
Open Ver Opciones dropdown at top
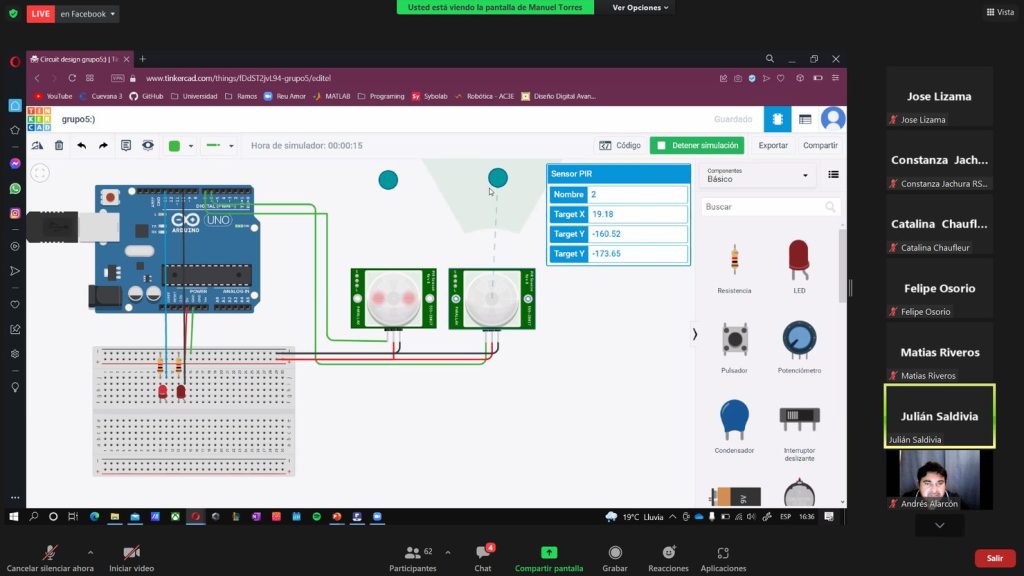641,8
